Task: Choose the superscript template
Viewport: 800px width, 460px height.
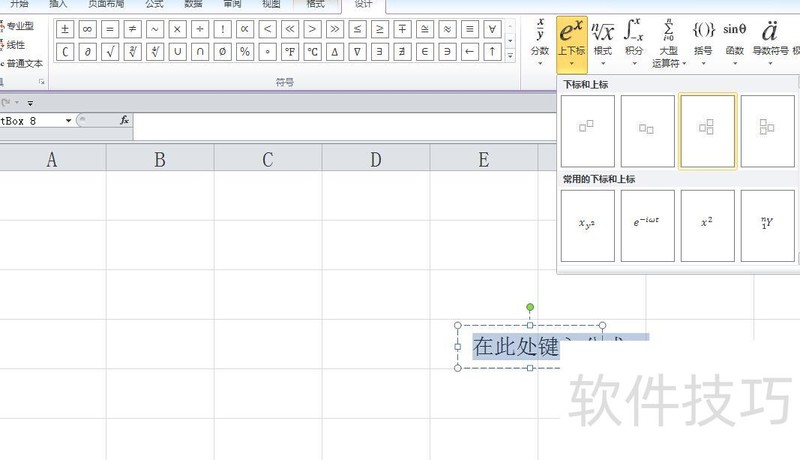Action: click(587, 130)
